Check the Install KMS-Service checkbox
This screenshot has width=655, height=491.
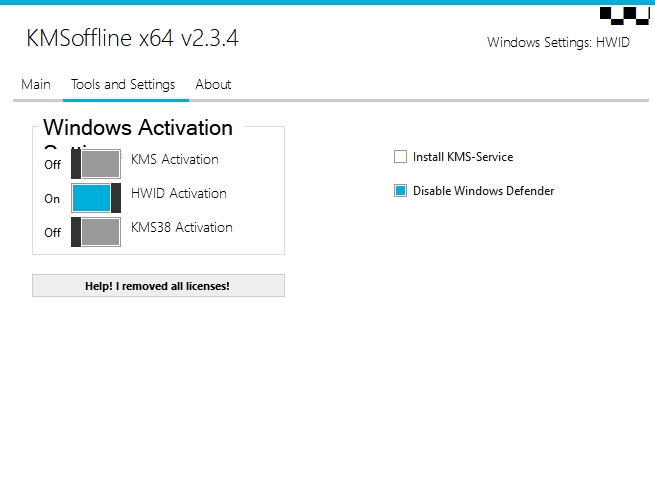point(401,157)
